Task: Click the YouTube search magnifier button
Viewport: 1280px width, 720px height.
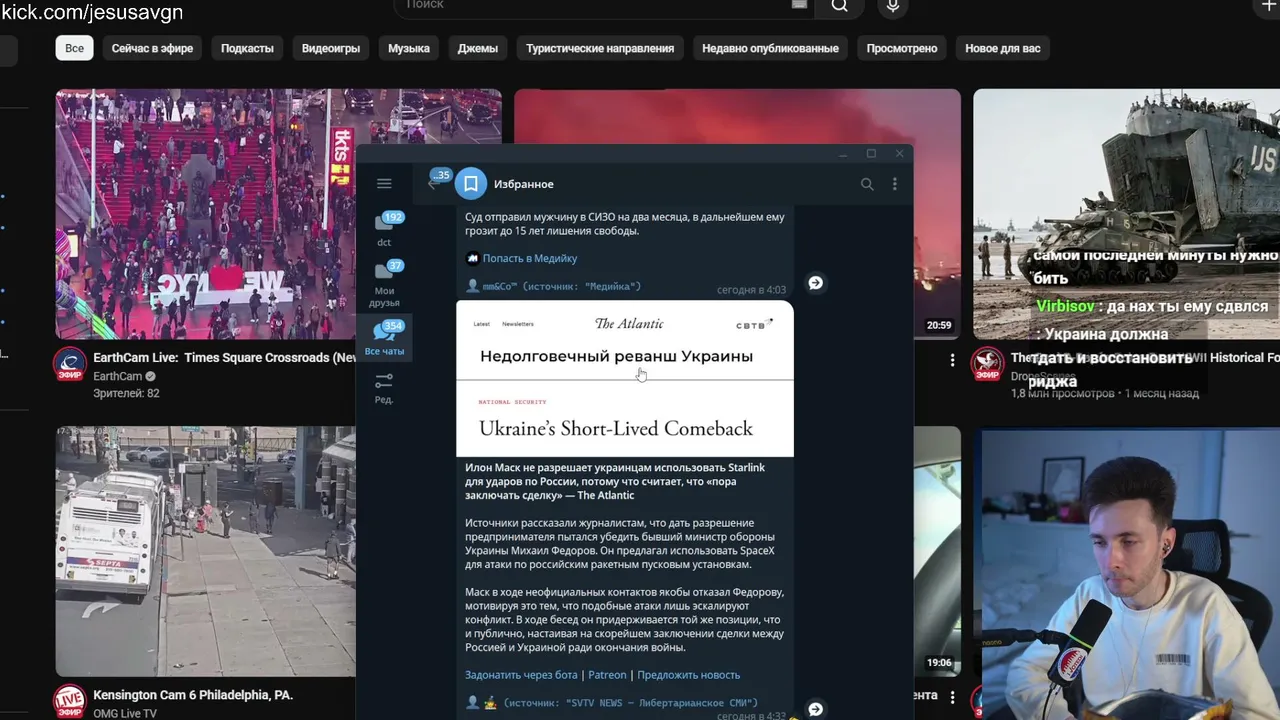Action: pos(839,6)
